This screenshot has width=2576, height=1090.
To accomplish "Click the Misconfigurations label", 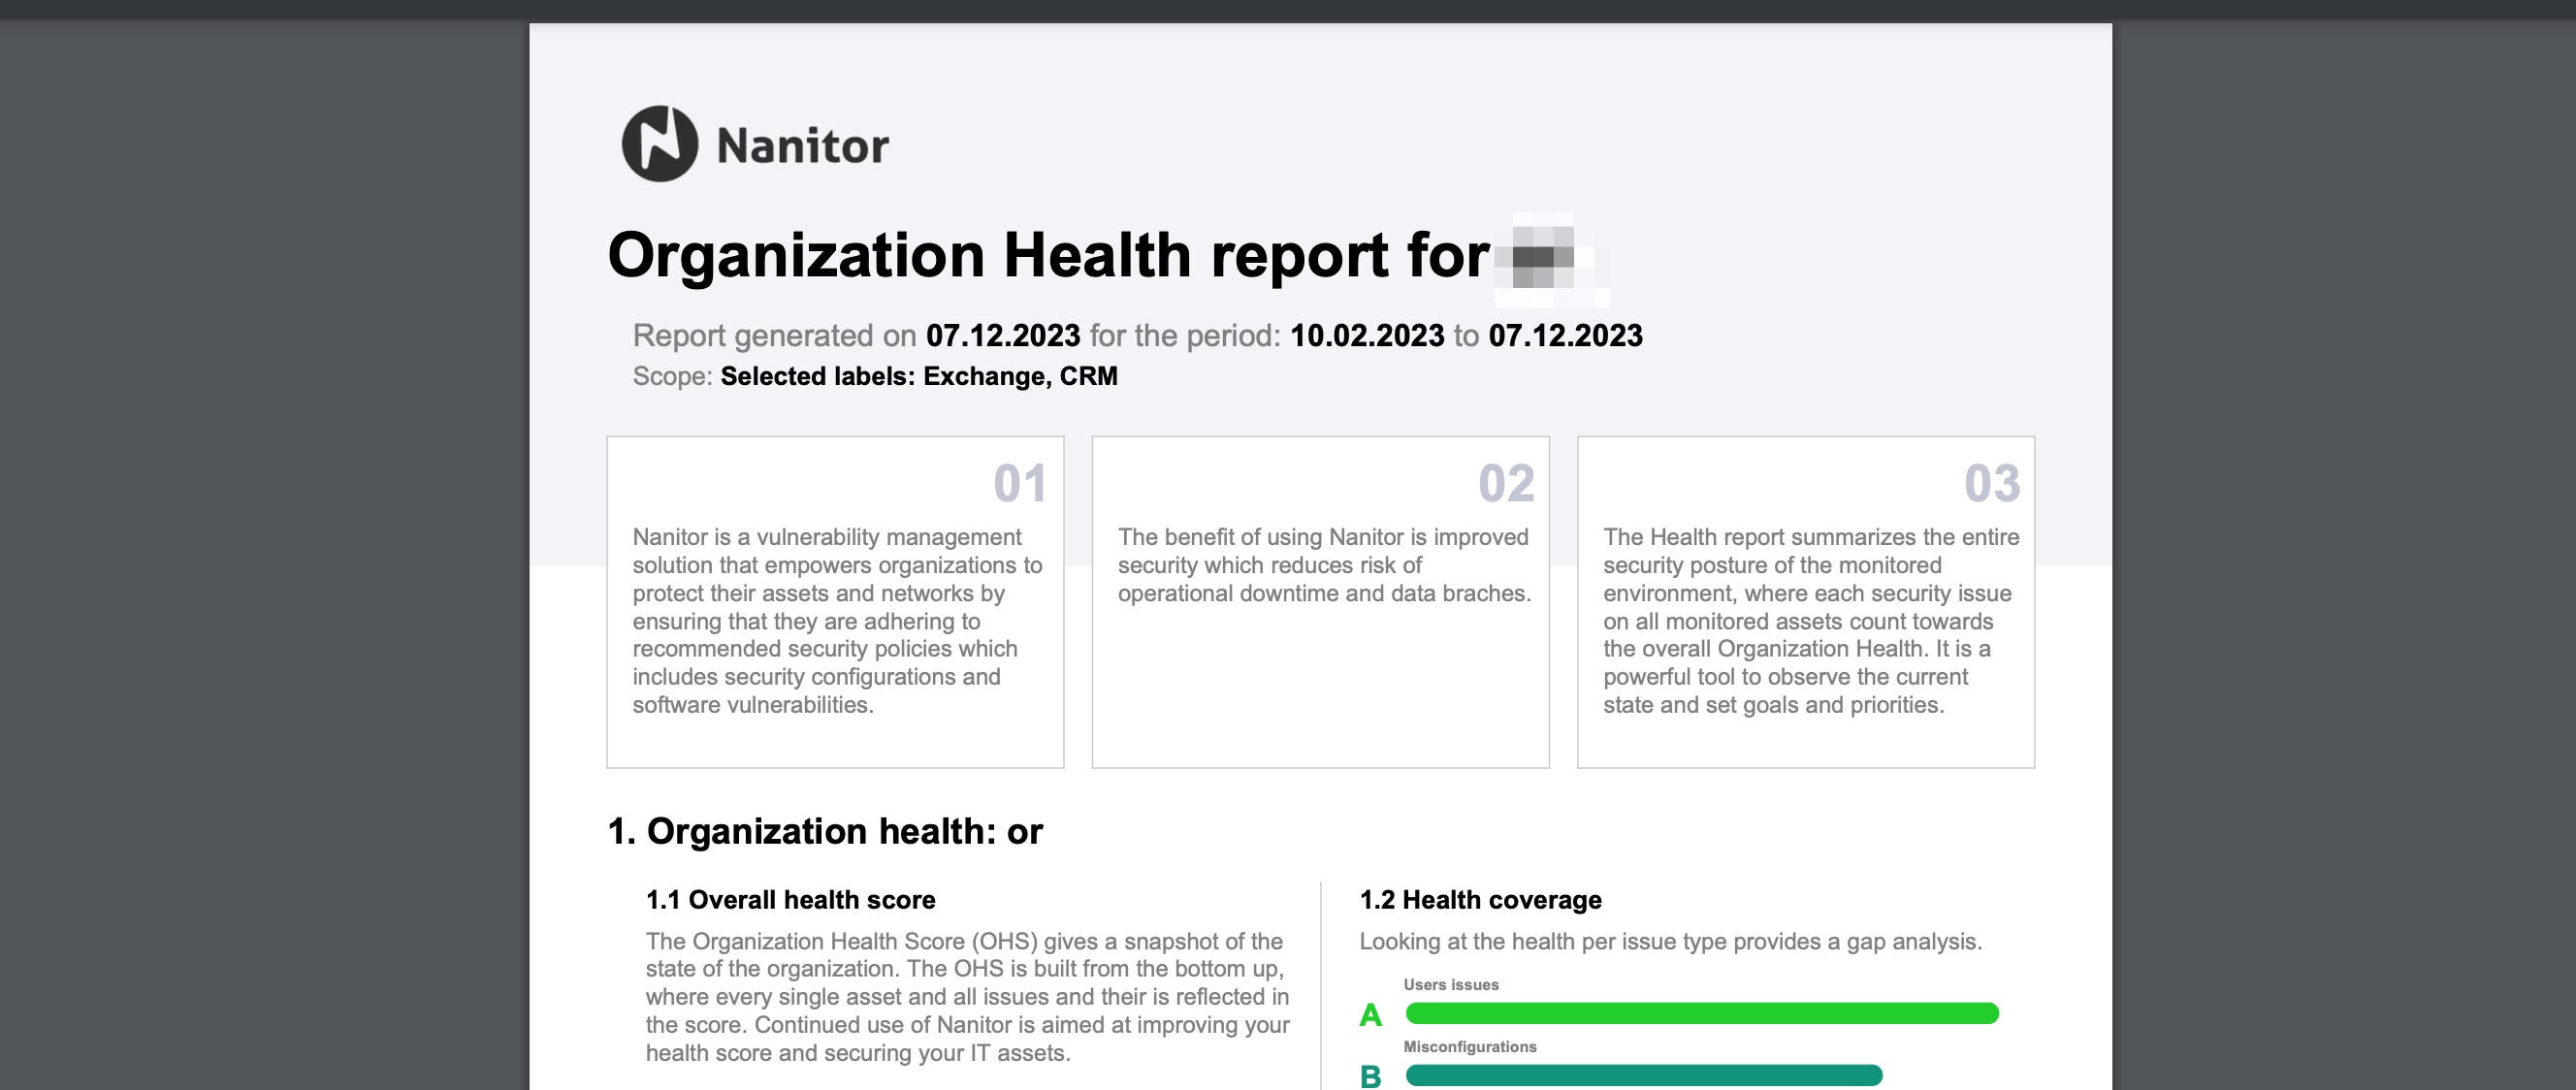I will click(1469, 1047).
